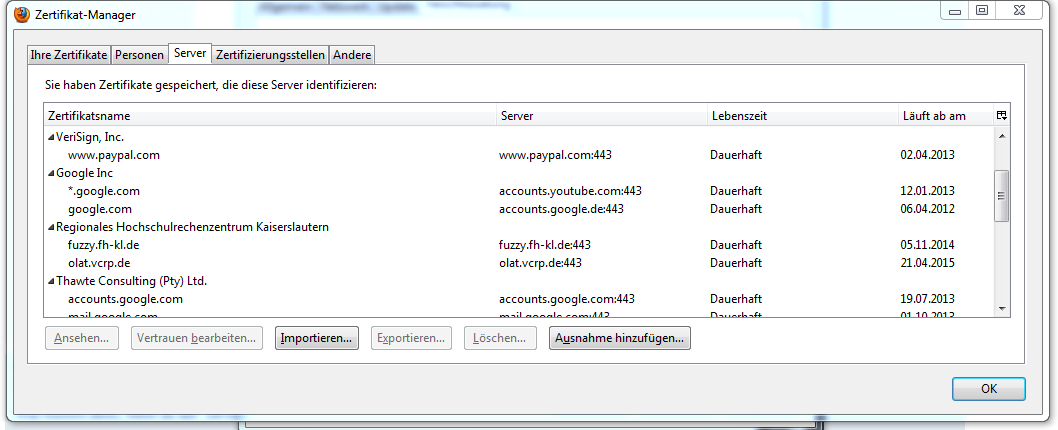Minimize the Zertifikat-Manager window
The height and width of the screenshot is (430, 1058).
(x=954, y=10)
